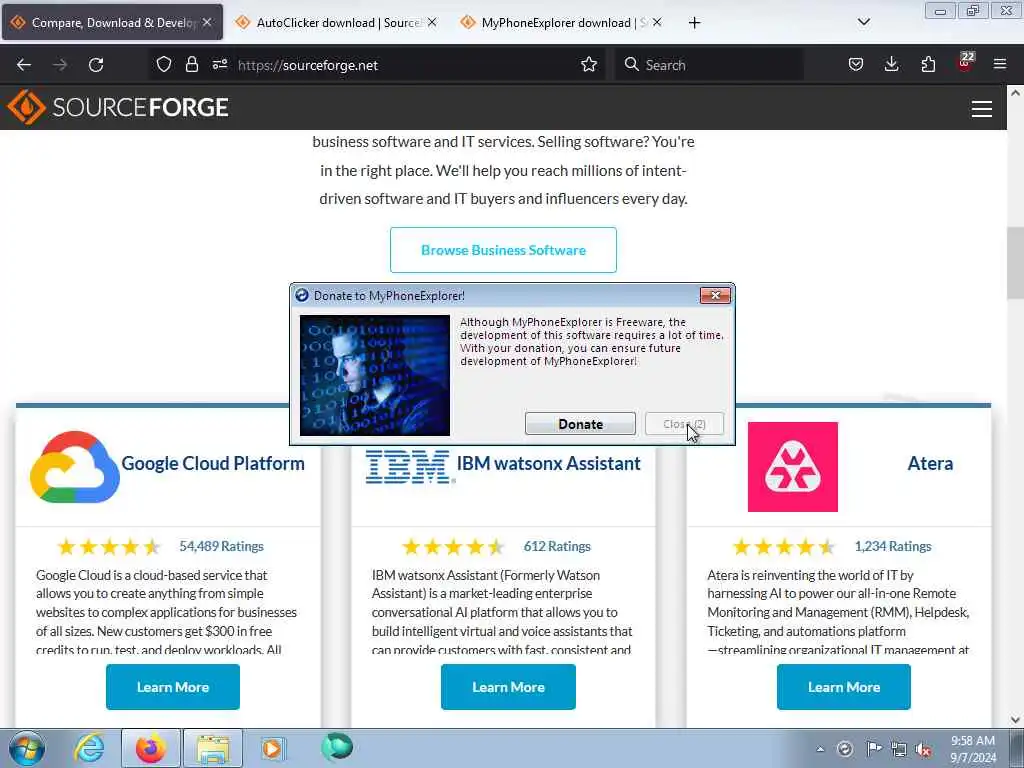Viewport: 1024px width, 768px height.
Task: Open the Google Cloud Platform title link
Action: (x=213, y=463)
